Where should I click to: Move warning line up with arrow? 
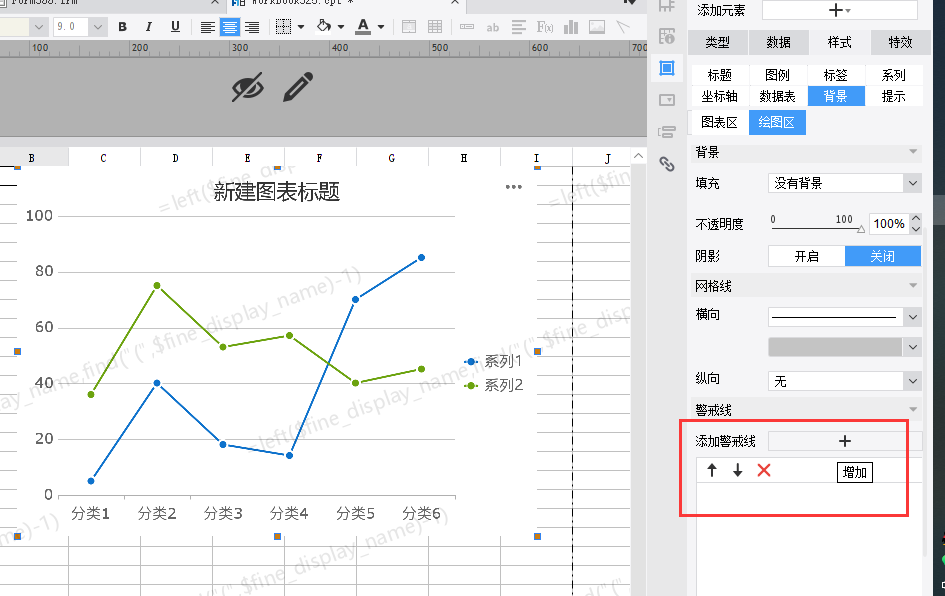point(712,470)
